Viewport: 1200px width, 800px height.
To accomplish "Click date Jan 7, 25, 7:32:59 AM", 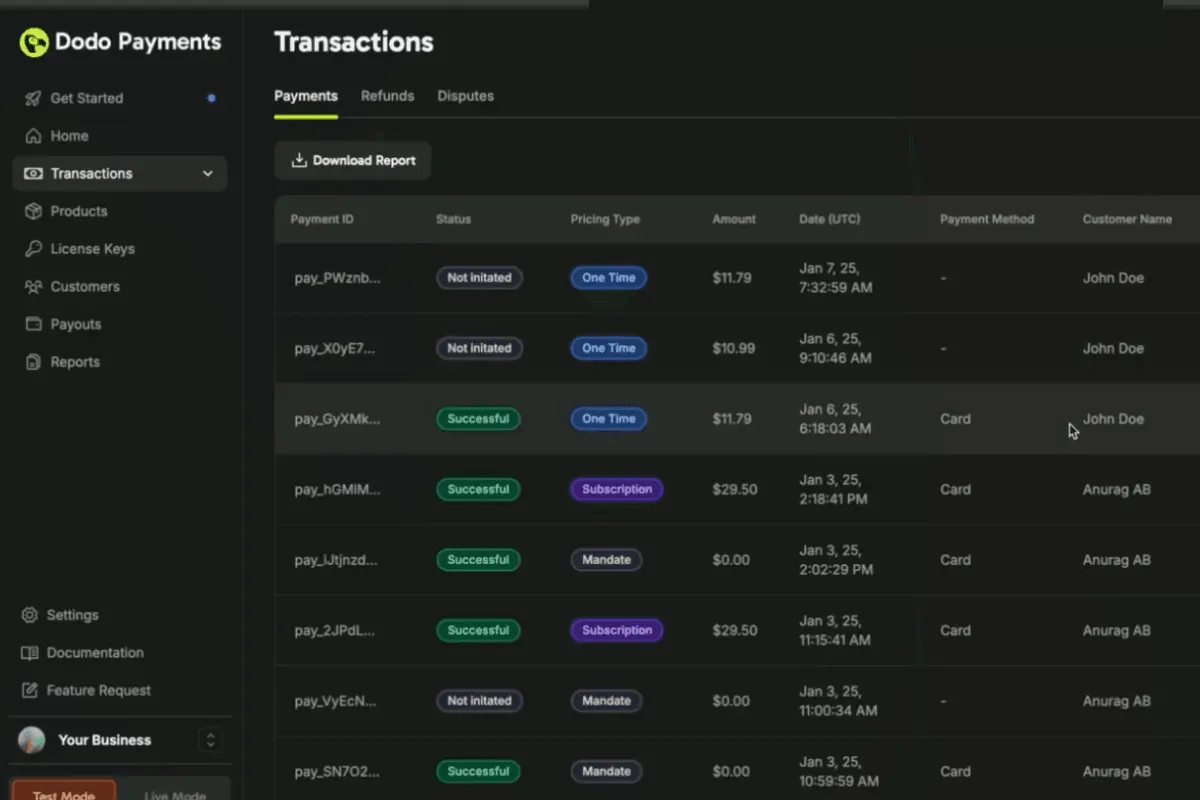I will (x=836, y=278).
